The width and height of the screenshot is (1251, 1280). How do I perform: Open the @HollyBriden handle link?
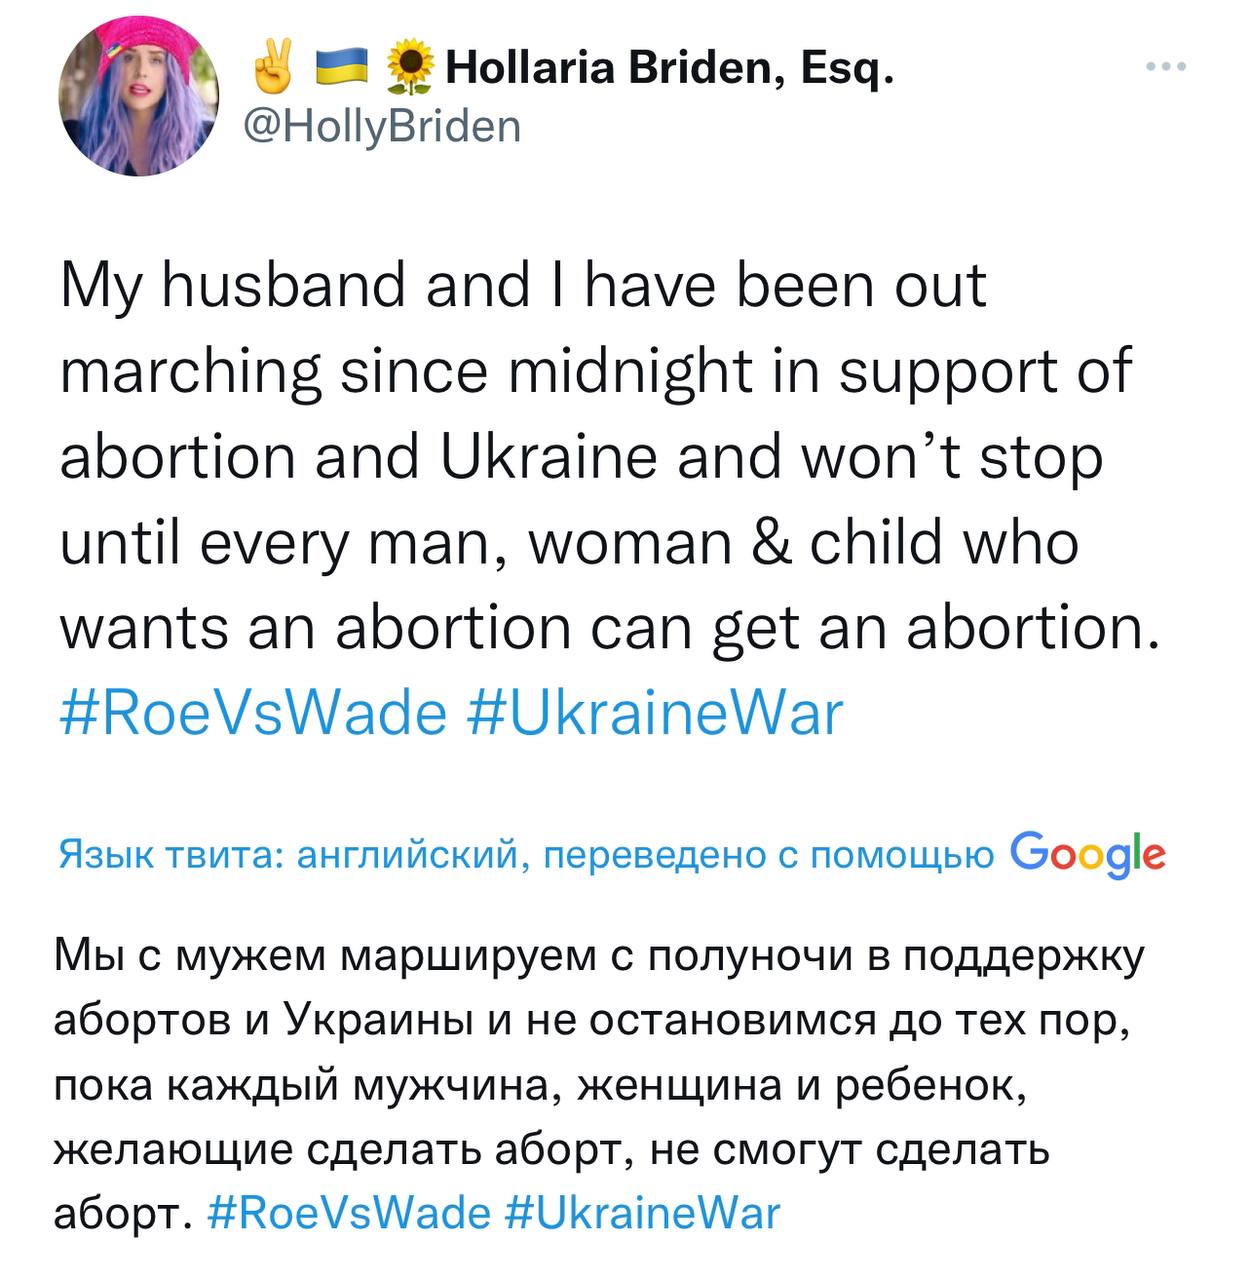tap(383, 126)
